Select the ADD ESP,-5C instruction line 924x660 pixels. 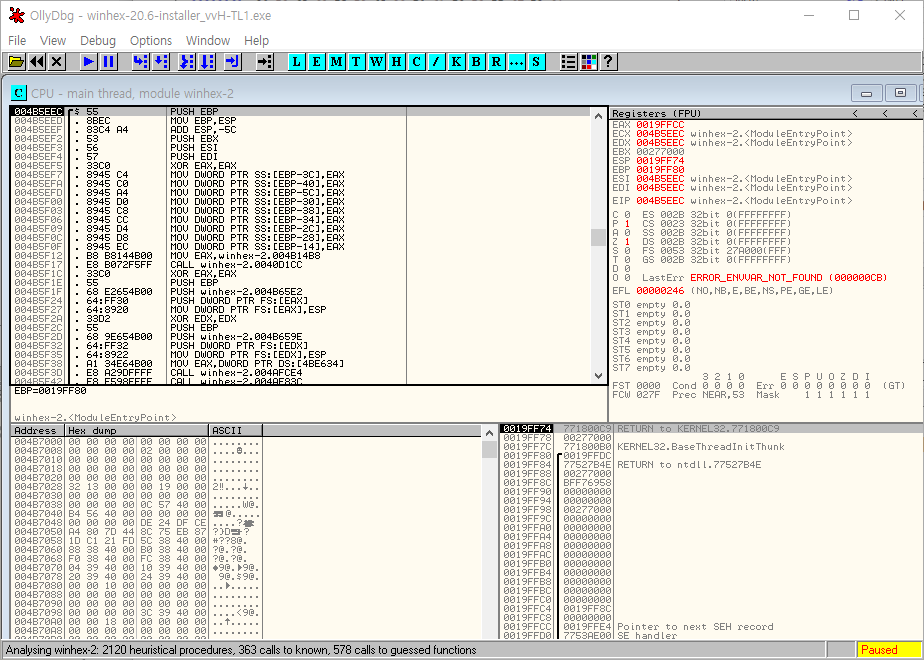click(x=301, y=130)
